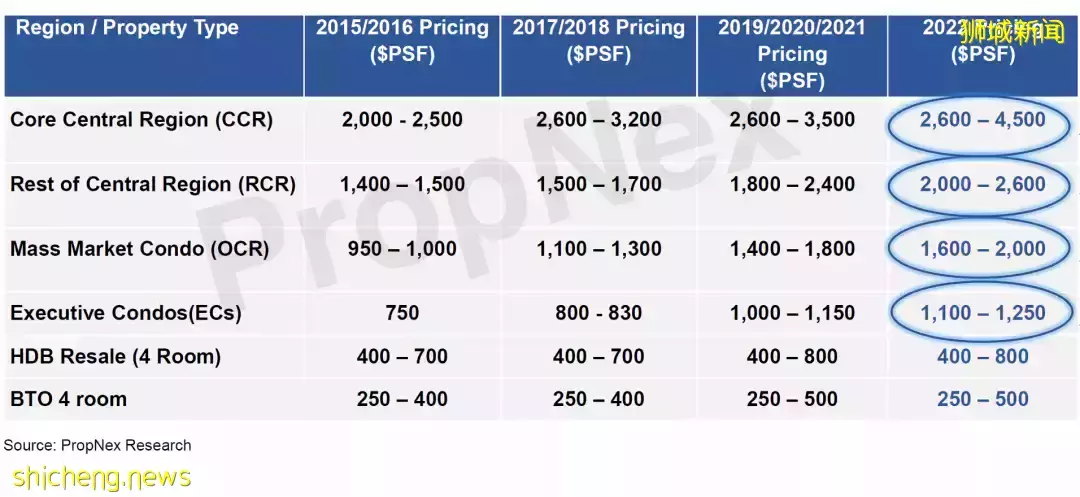Click the Source: PropNex Research text
The width and height of the screenshot is (1080, 497).
tap(97, 445)
